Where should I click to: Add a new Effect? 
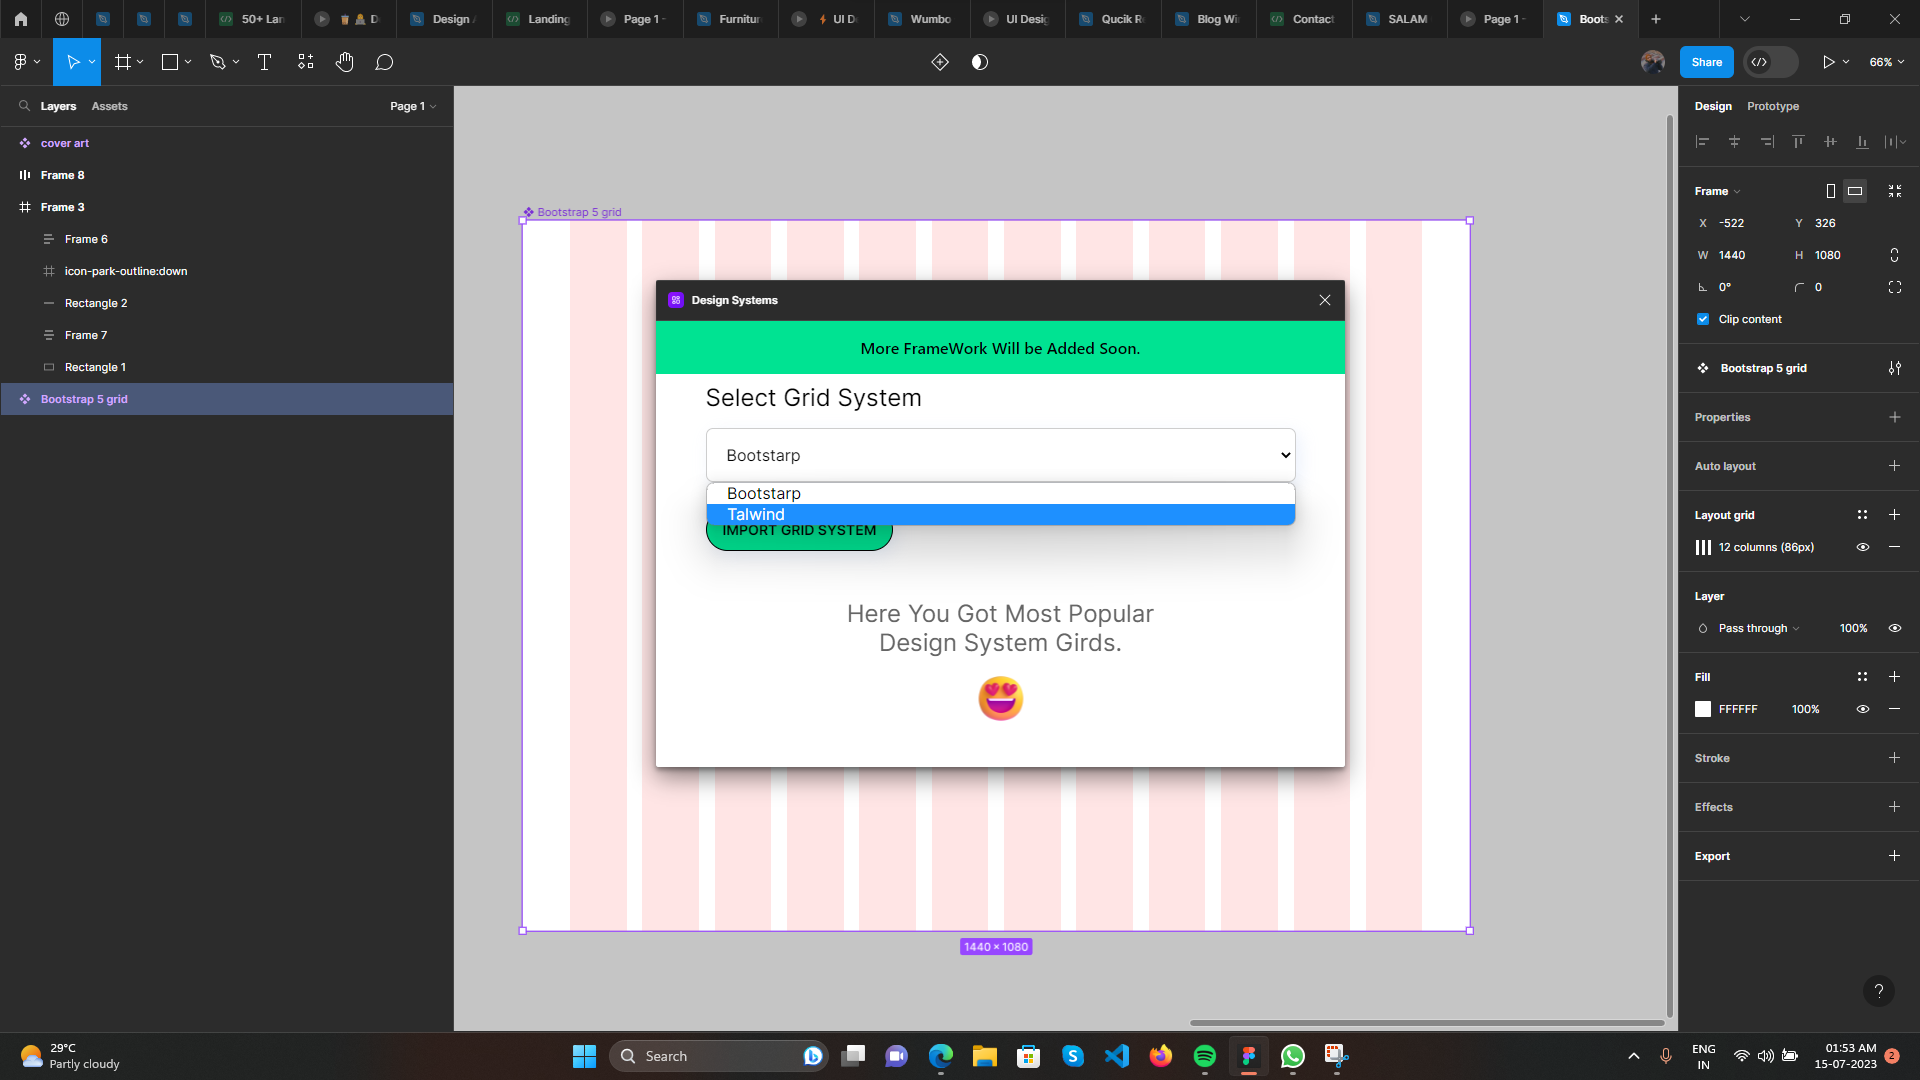(x=1894, y=807)
